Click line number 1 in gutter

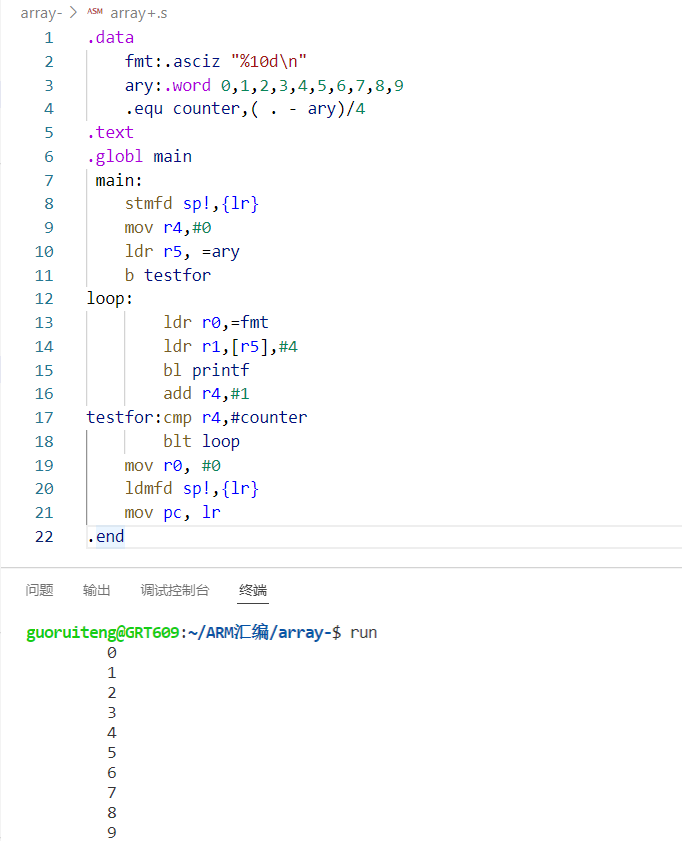(x=49, y=38)
